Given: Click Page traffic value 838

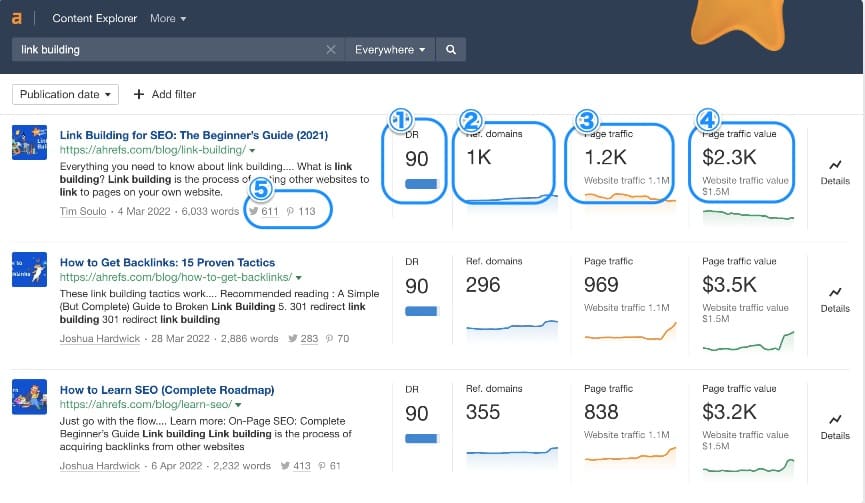Looking at the screenshot, I should (x=601, y=413).
